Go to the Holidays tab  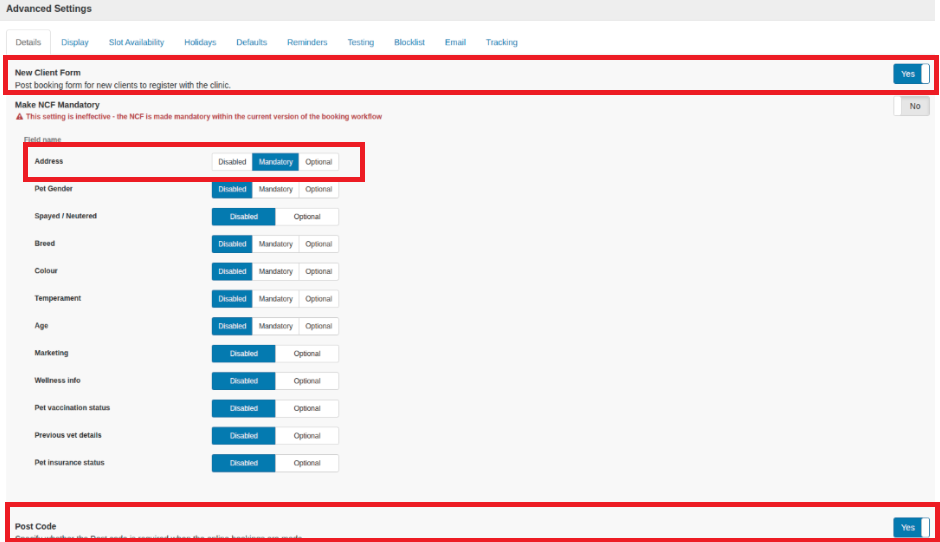pyautogui.click(x=200, y=43)
